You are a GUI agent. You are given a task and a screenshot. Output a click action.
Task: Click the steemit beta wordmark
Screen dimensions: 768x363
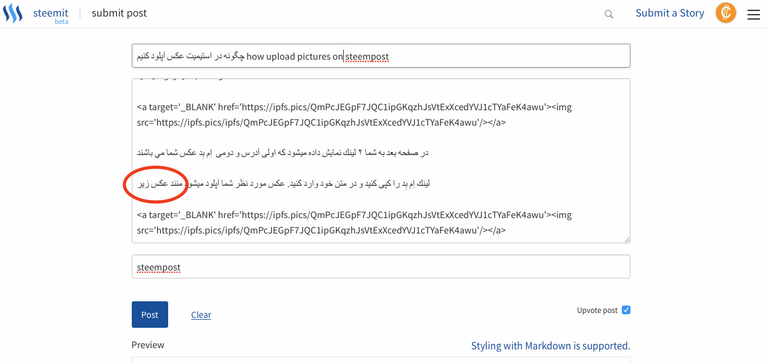coord(50,15)
